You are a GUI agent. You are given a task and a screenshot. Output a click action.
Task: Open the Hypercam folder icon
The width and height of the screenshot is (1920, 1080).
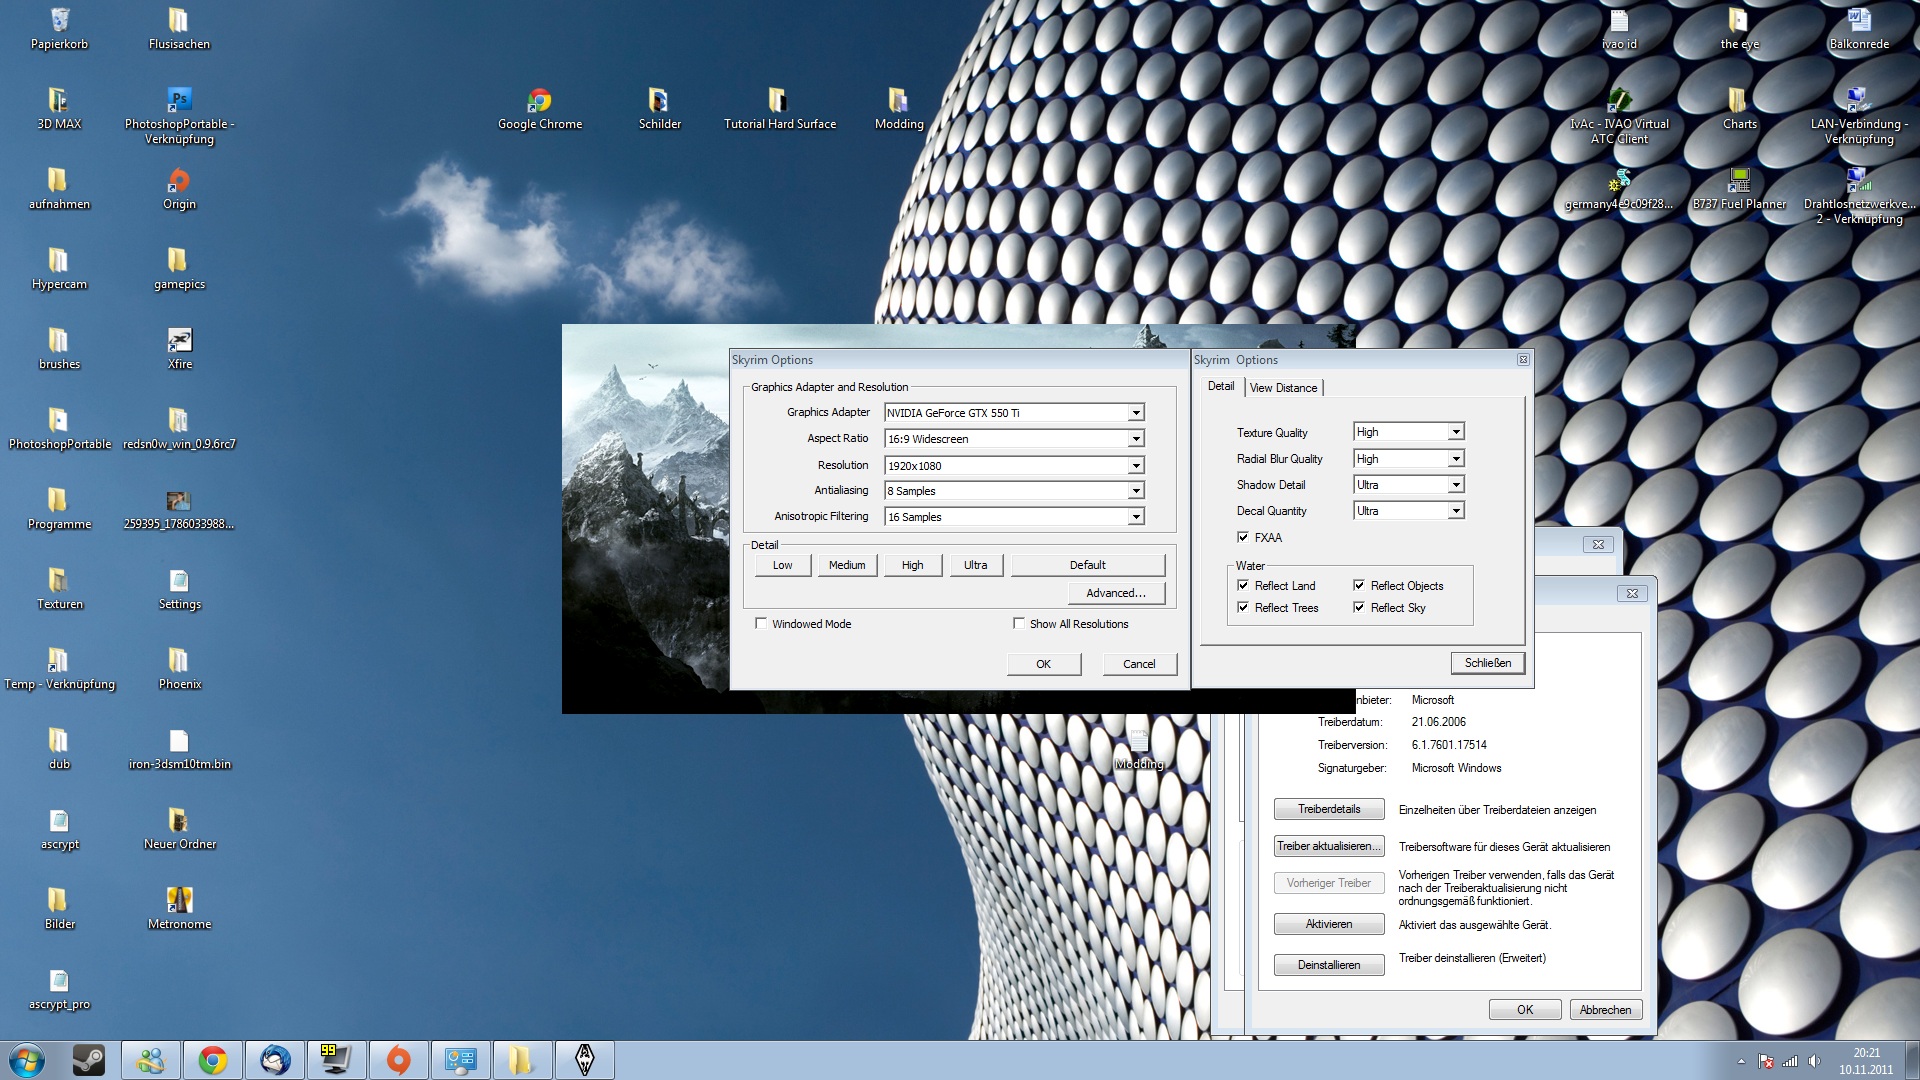[59, 268]
